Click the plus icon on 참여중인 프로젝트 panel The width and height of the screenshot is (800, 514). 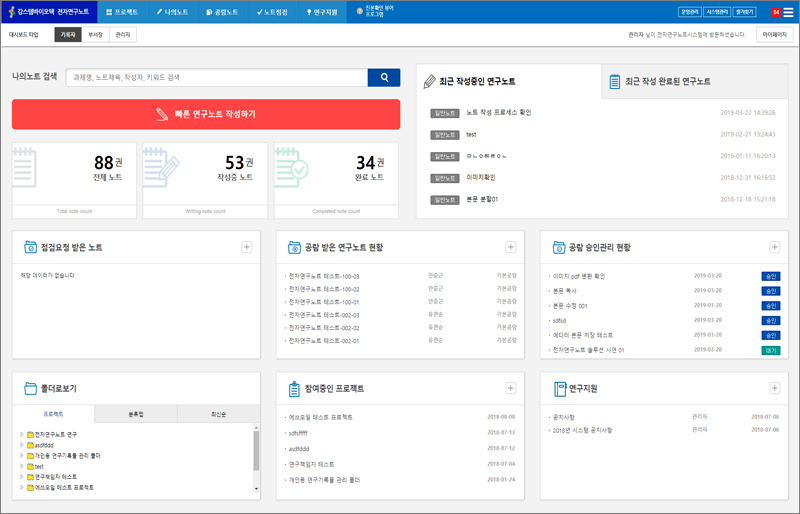510,388
